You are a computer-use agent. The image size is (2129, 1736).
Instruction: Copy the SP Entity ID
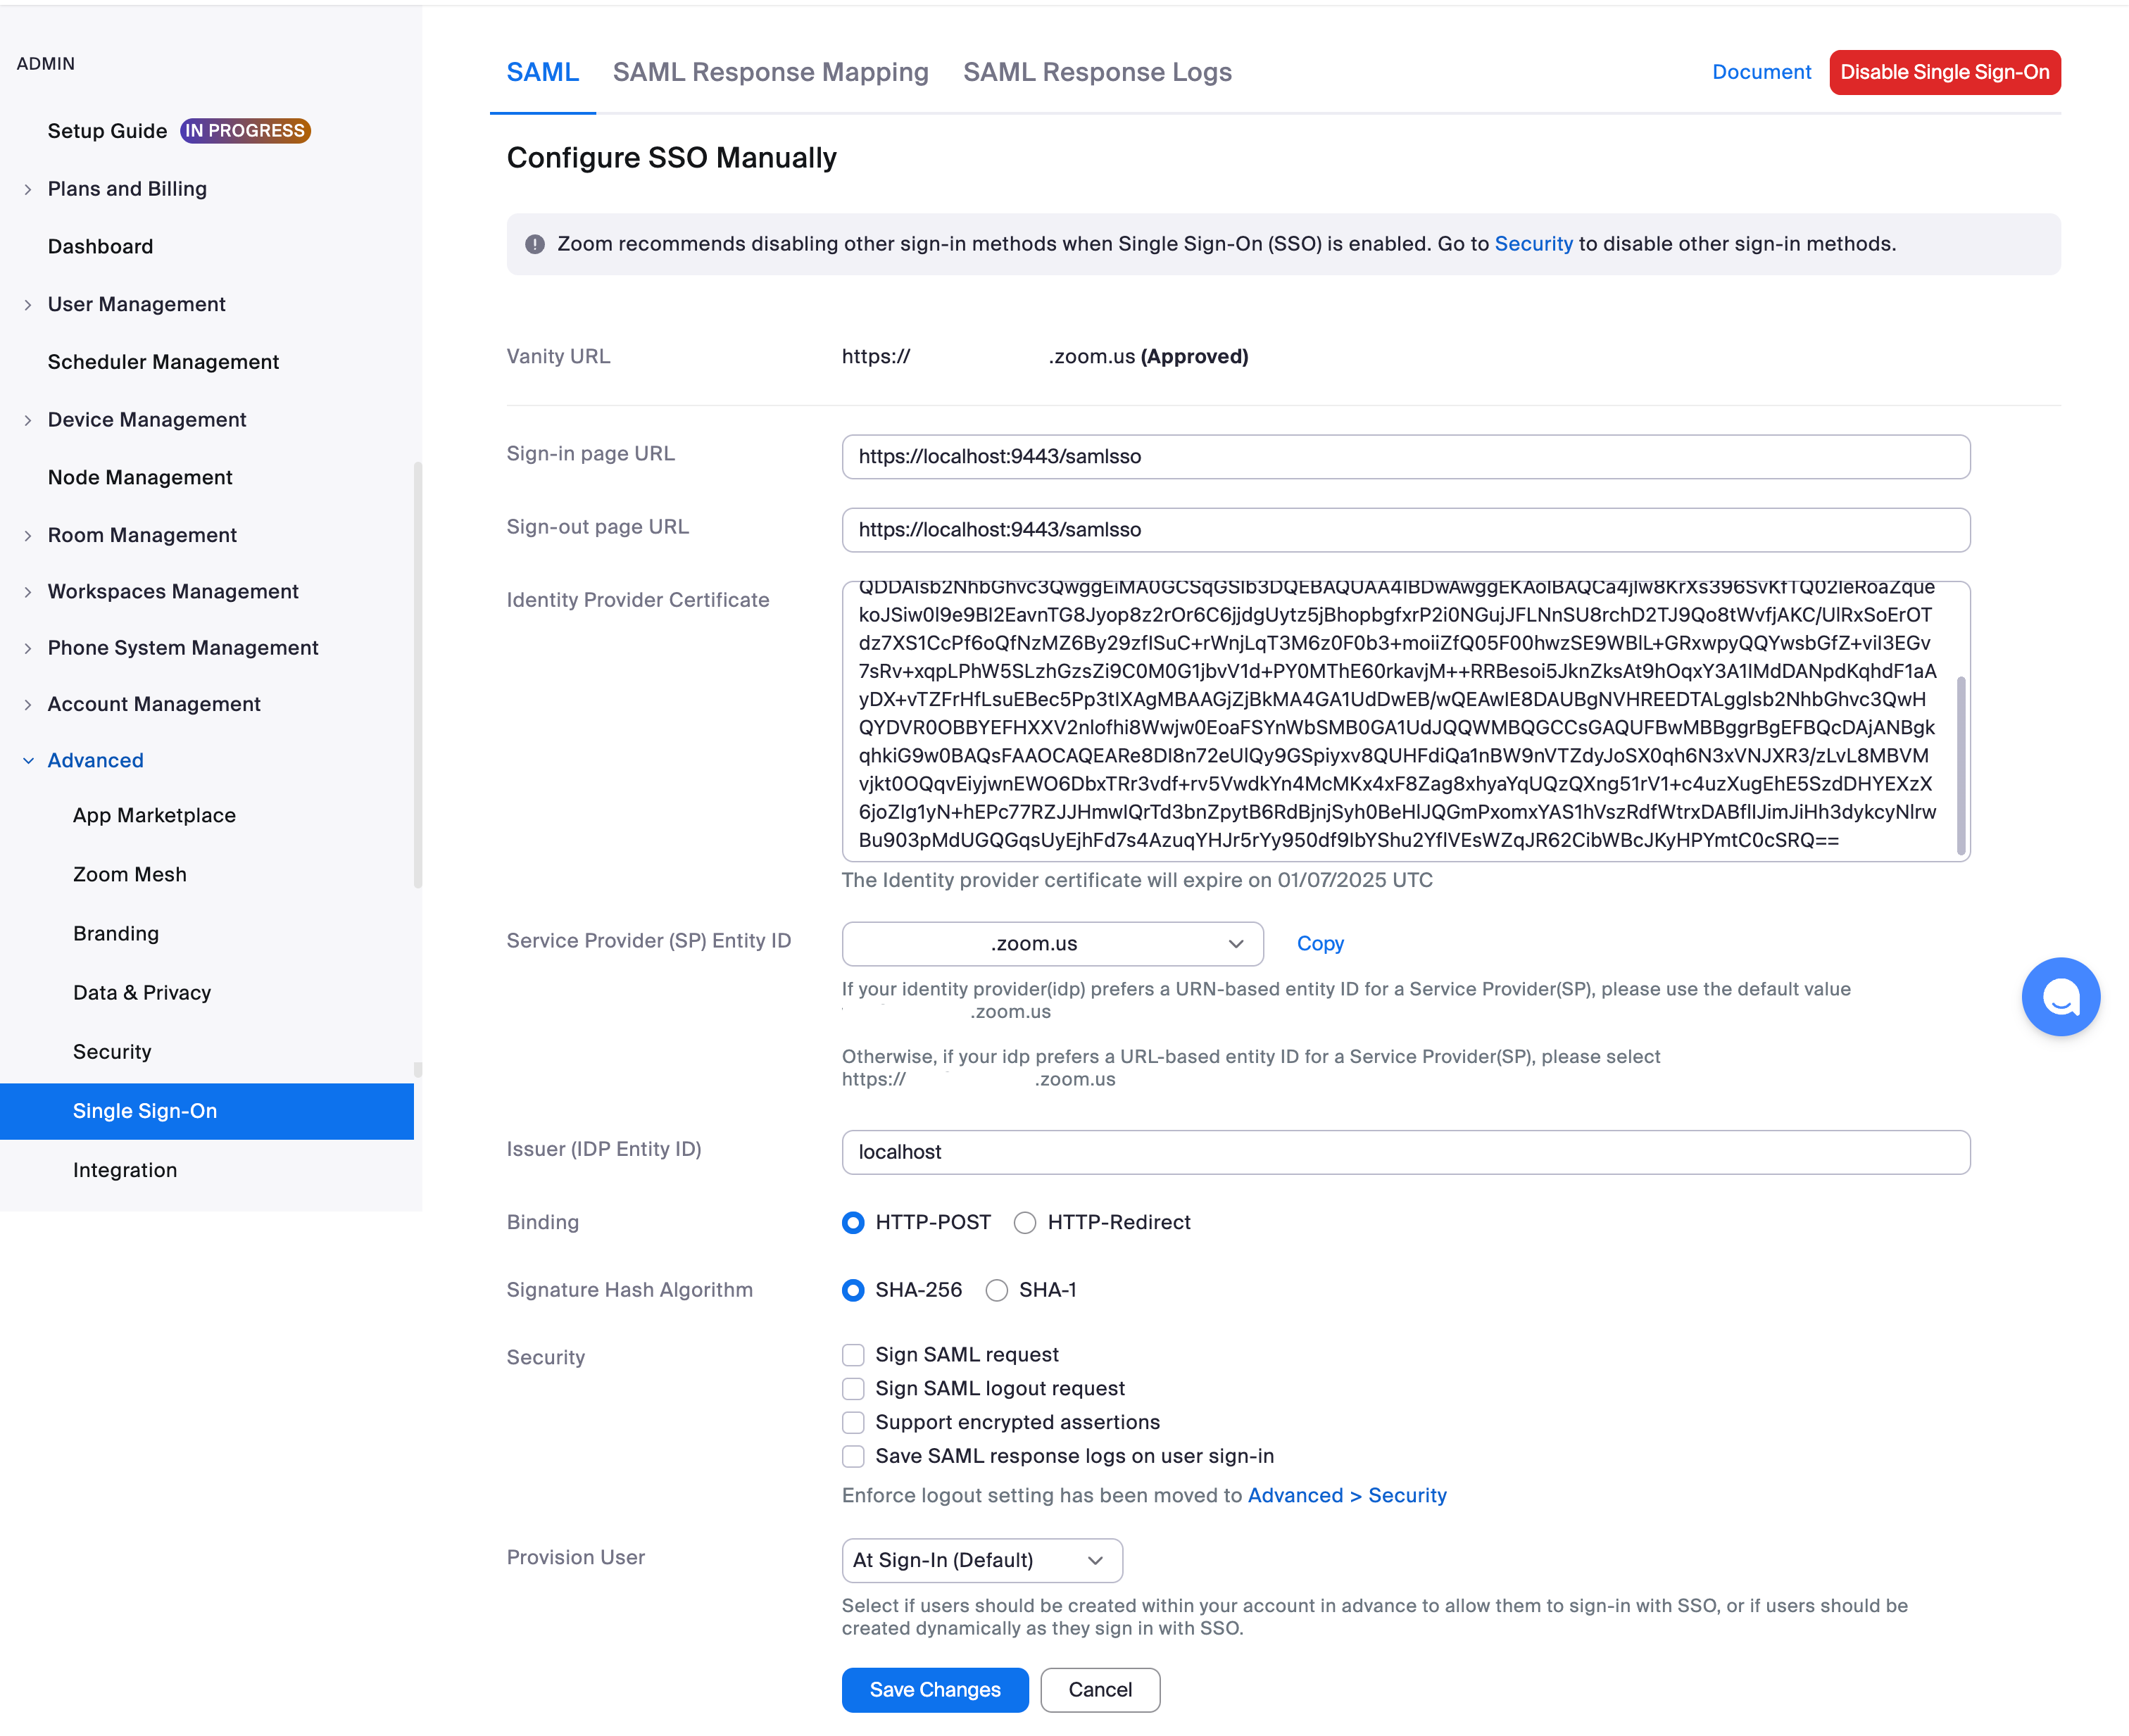tap(1320, 944)
